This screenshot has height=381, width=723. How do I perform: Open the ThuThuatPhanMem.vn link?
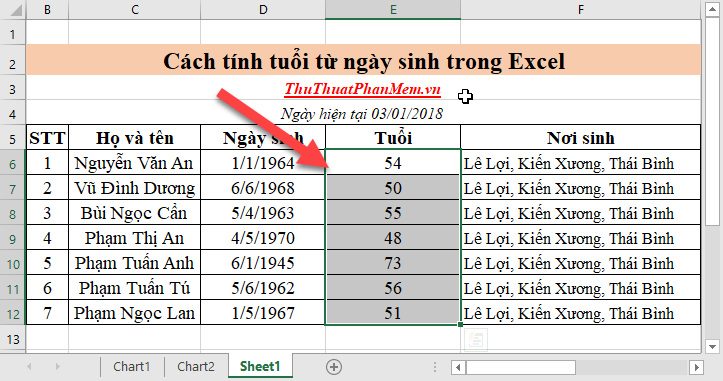[x=362, y=89]
